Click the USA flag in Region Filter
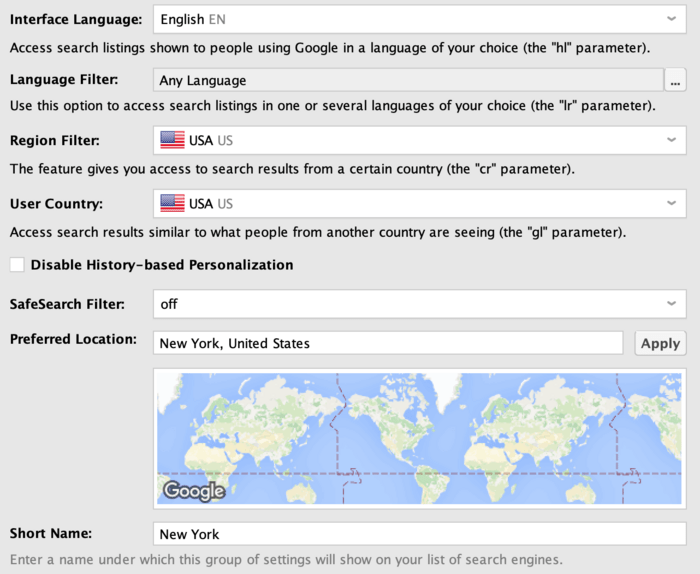The width and height of the screenshot is (700, 574). coord(172,140)
